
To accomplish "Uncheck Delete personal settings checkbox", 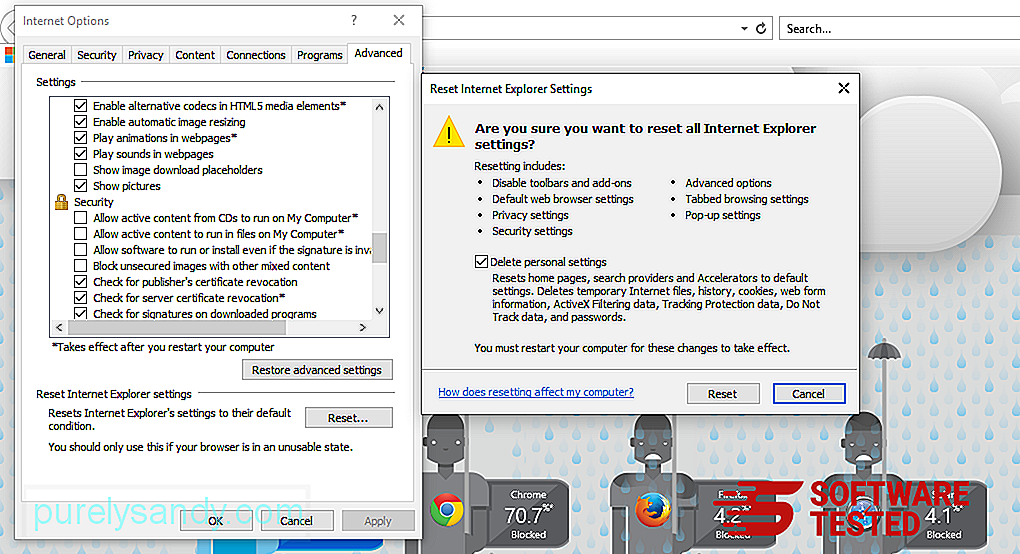I will click(x=481, y=261).
